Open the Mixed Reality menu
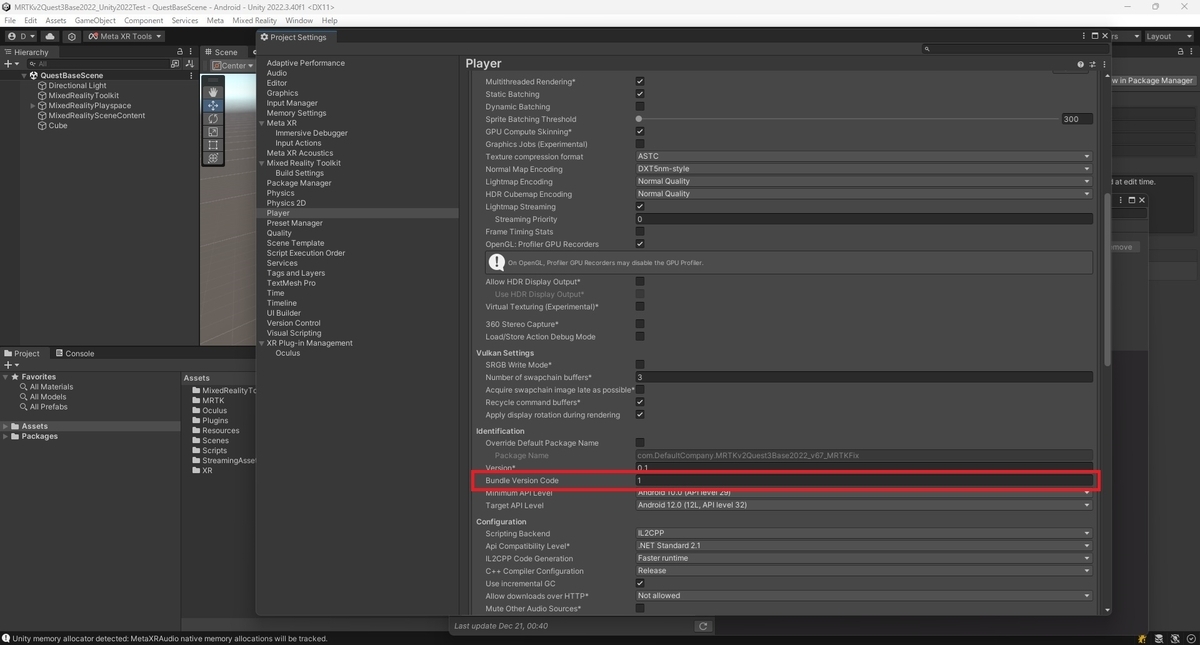 (x=254, y=20)
